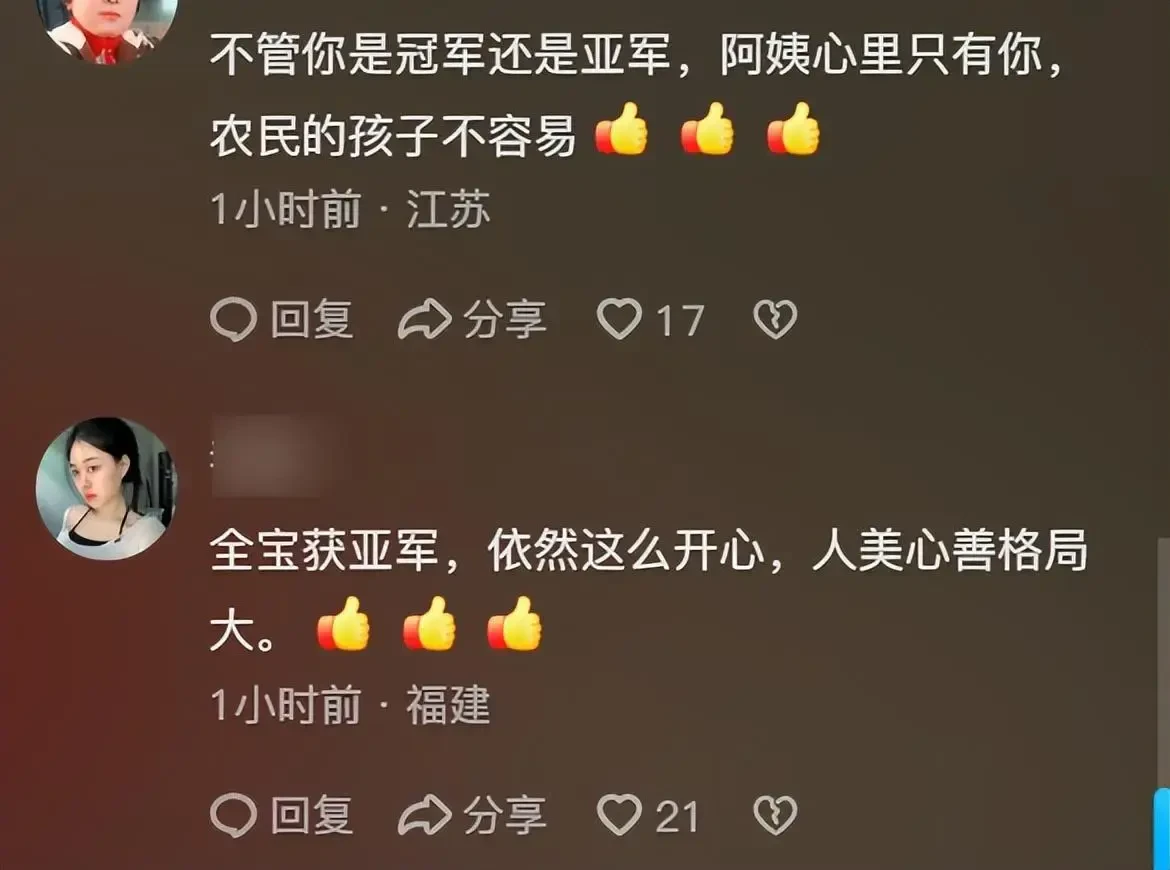The image size is (1170, 870).
Task: Select the comment text 全宝获亚军，依然这么开心
Action: [x=488, y=551]
